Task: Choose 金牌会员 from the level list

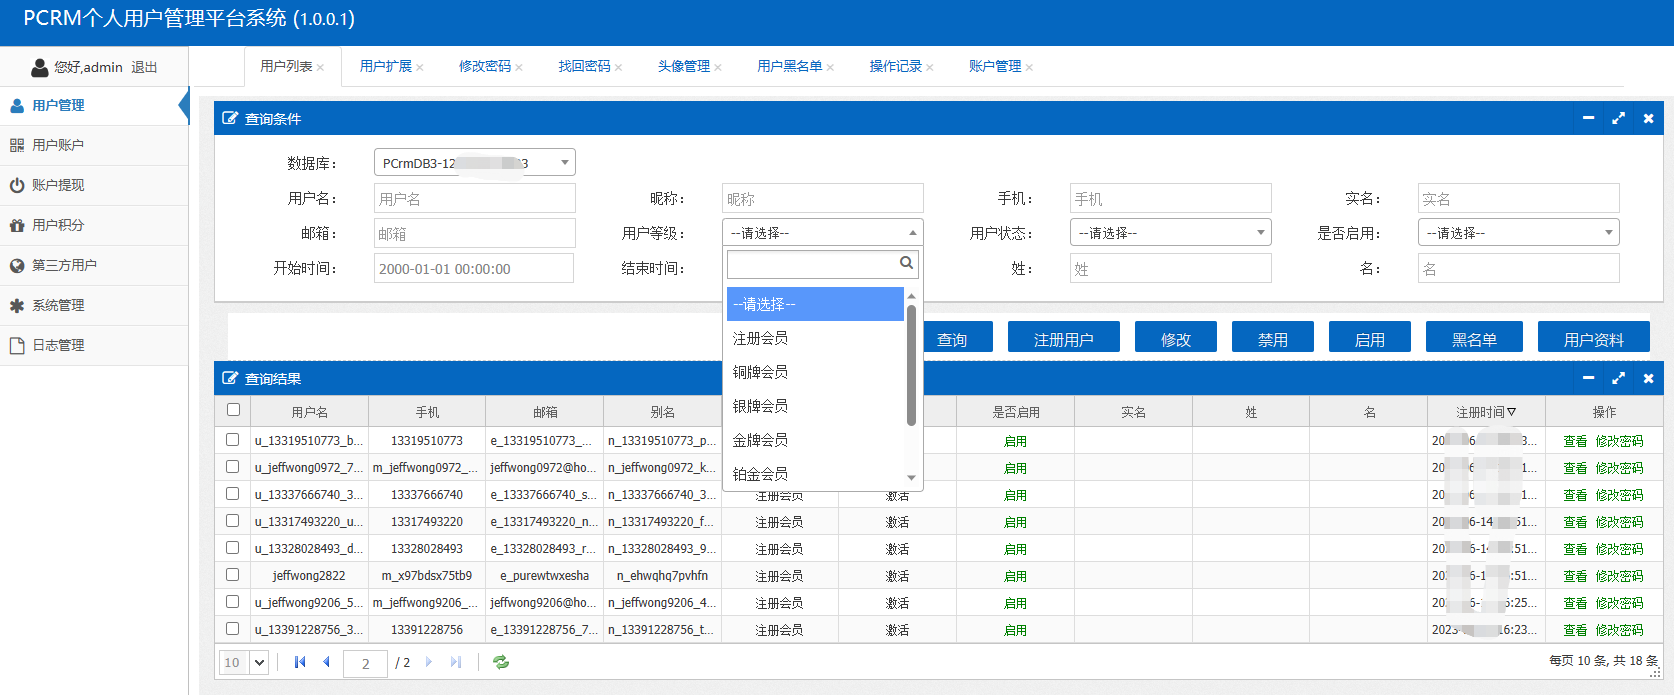Action: pyautogui.click(x=760, y=440)
